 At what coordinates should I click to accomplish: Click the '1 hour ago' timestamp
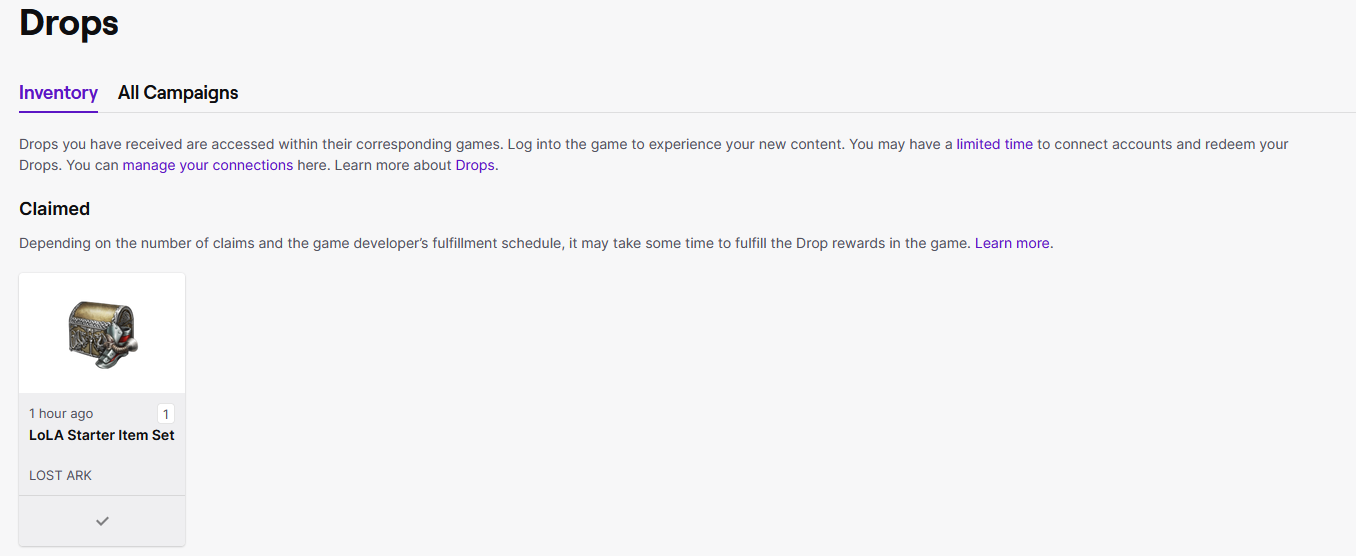click(x=61, y=414)
